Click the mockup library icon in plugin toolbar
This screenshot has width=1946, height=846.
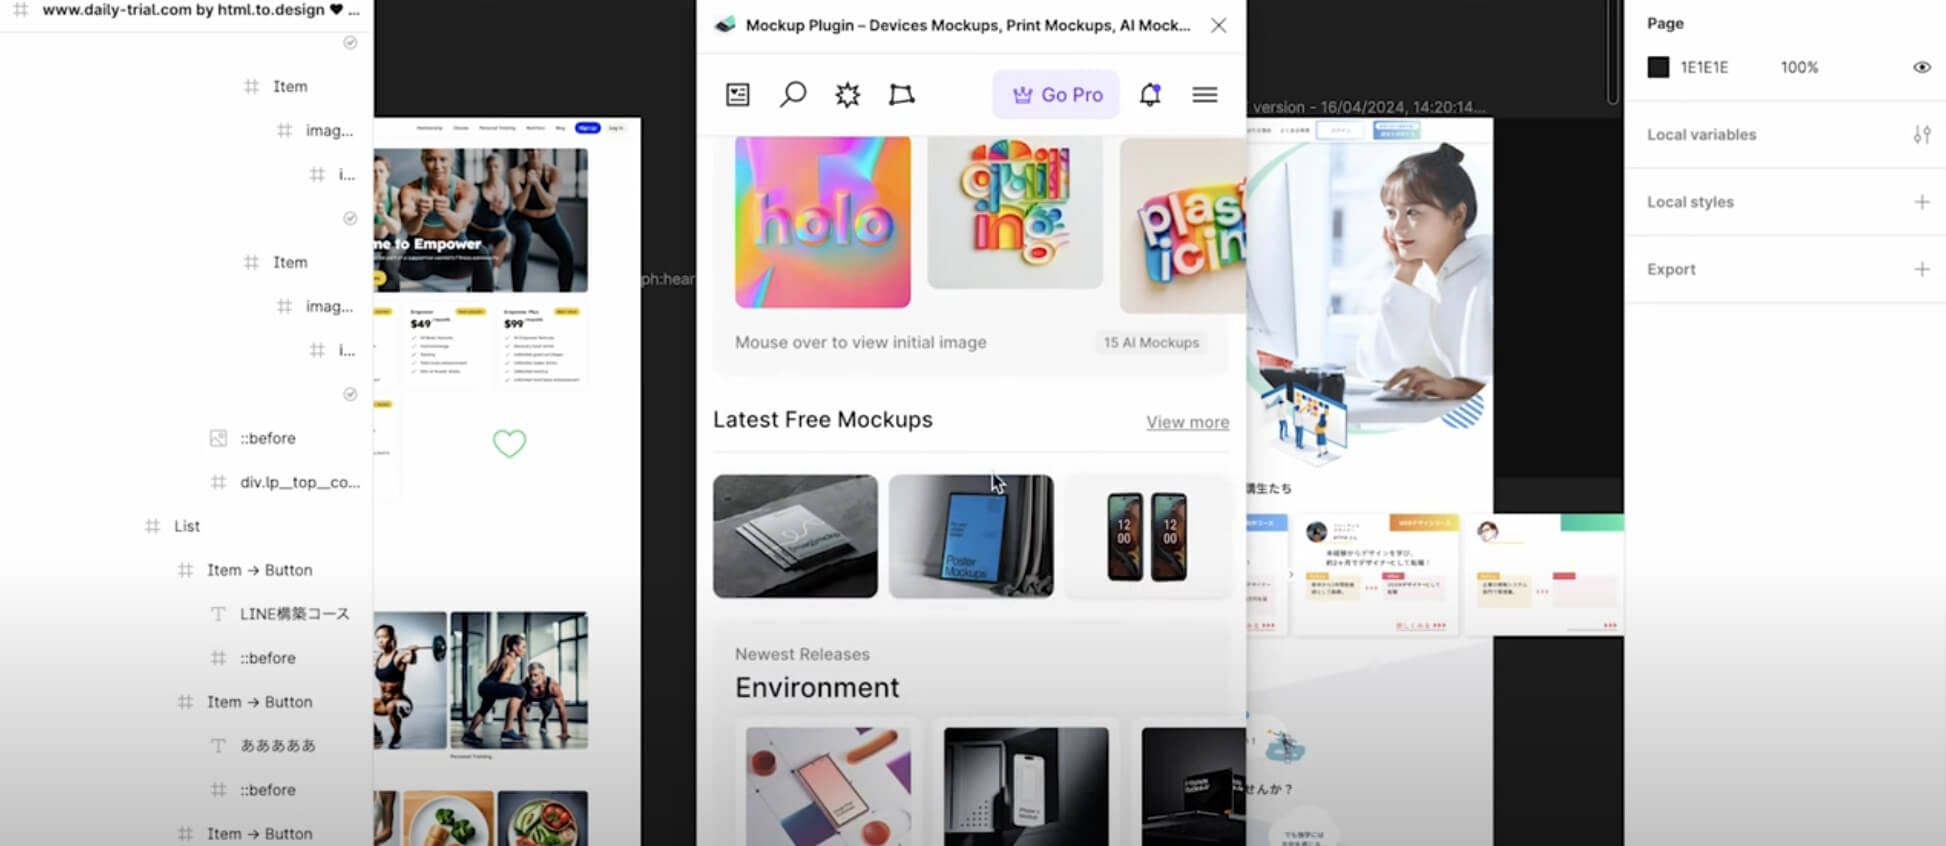click(738, 94)
